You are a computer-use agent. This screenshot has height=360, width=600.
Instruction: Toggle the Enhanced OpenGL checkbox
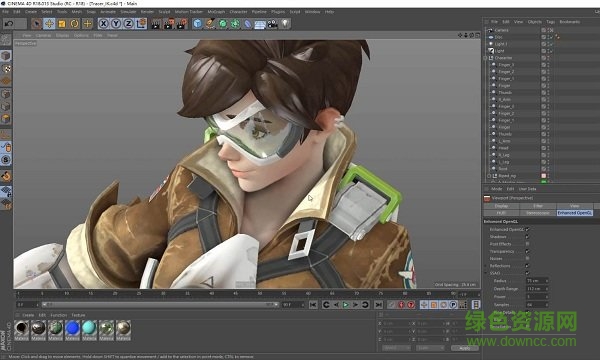[527, 230]
